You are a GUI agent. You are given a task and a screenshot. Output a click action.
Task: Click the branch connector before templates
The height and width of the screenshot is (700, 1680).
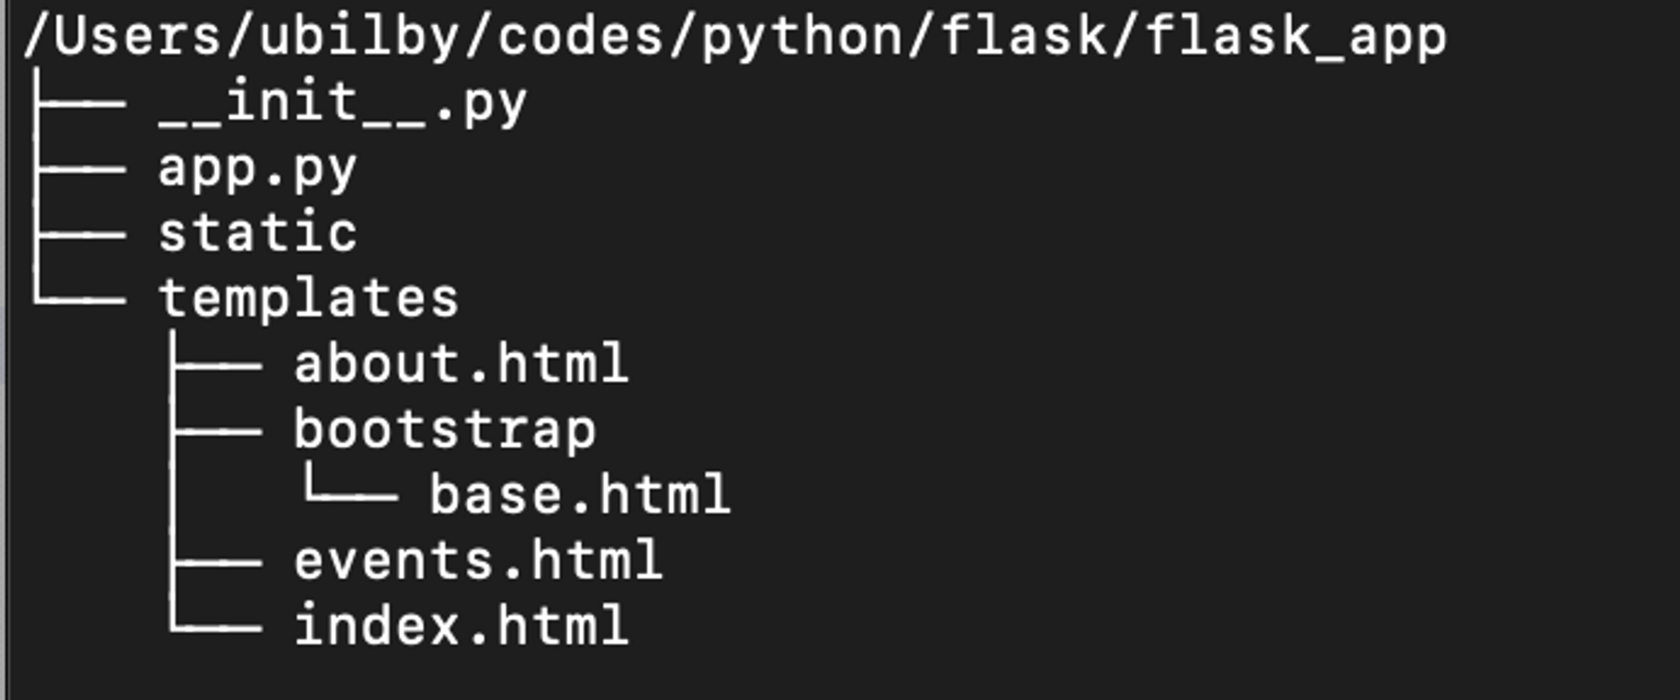point(80,290)
